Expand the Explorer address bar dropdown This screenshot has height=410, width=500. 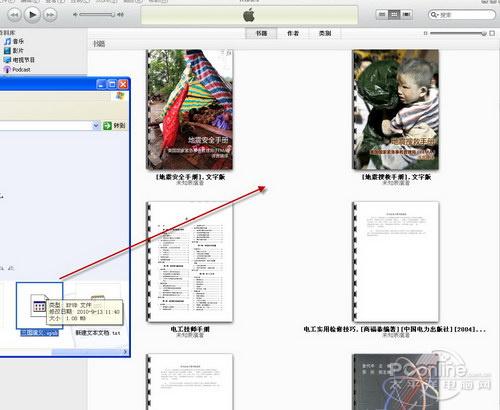point(96,125)
